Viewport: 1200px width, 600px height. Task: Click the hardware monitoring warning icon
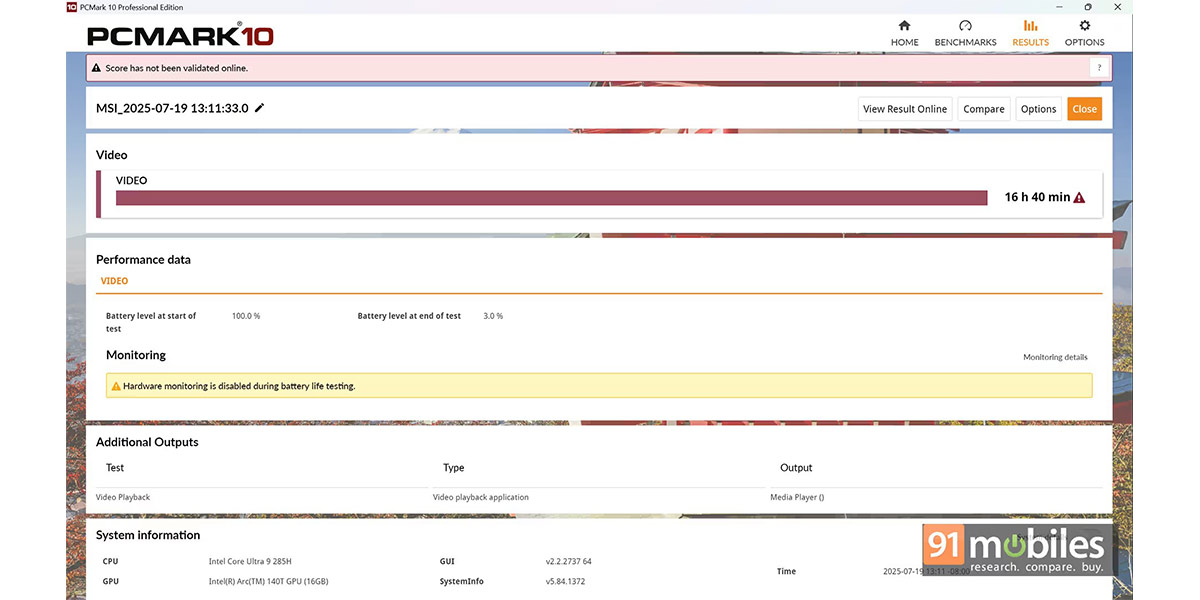point(116,386)
